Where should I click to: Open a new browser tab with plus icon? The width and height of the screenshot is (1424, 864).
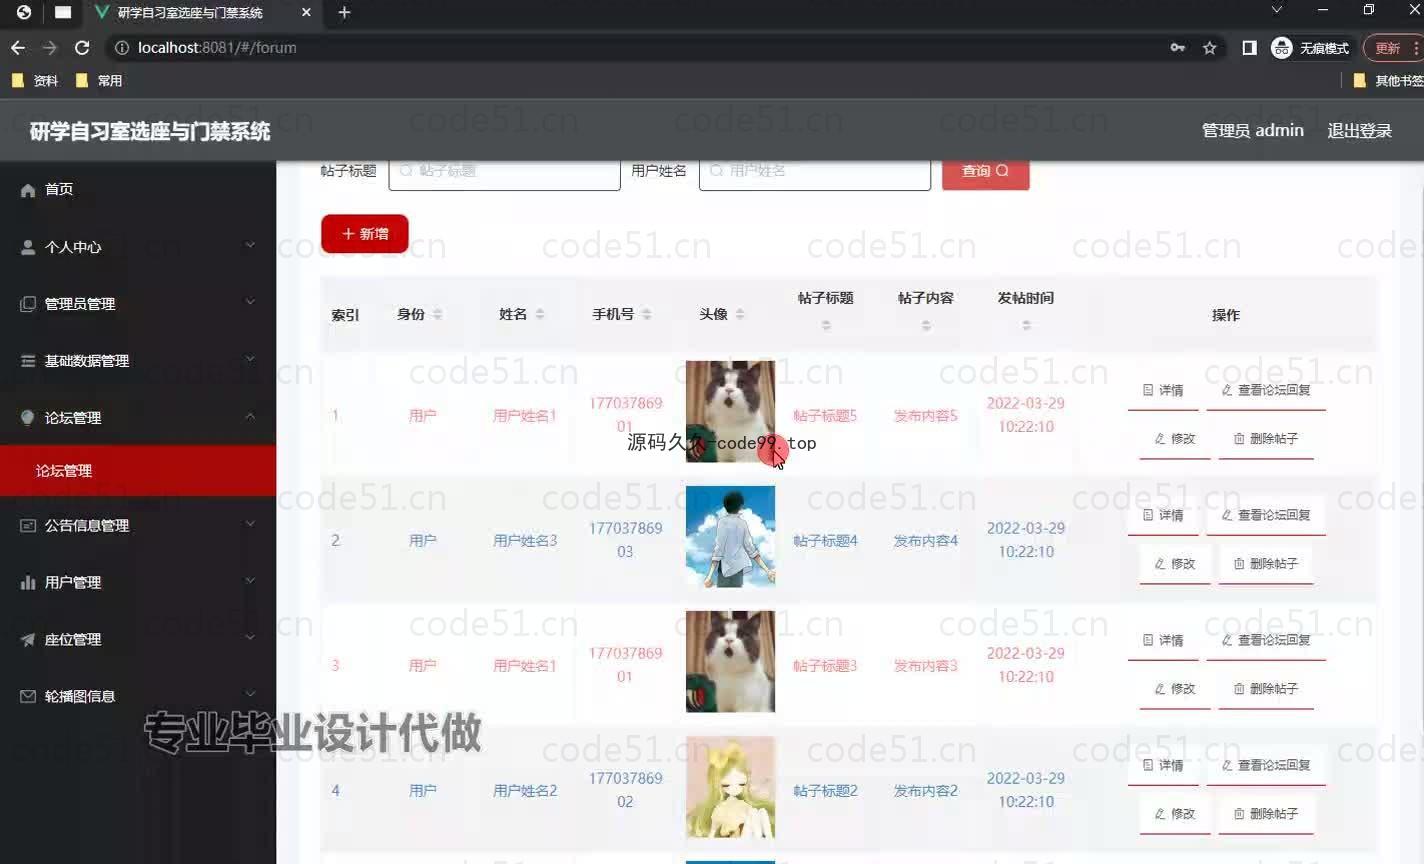click(344, 12)
